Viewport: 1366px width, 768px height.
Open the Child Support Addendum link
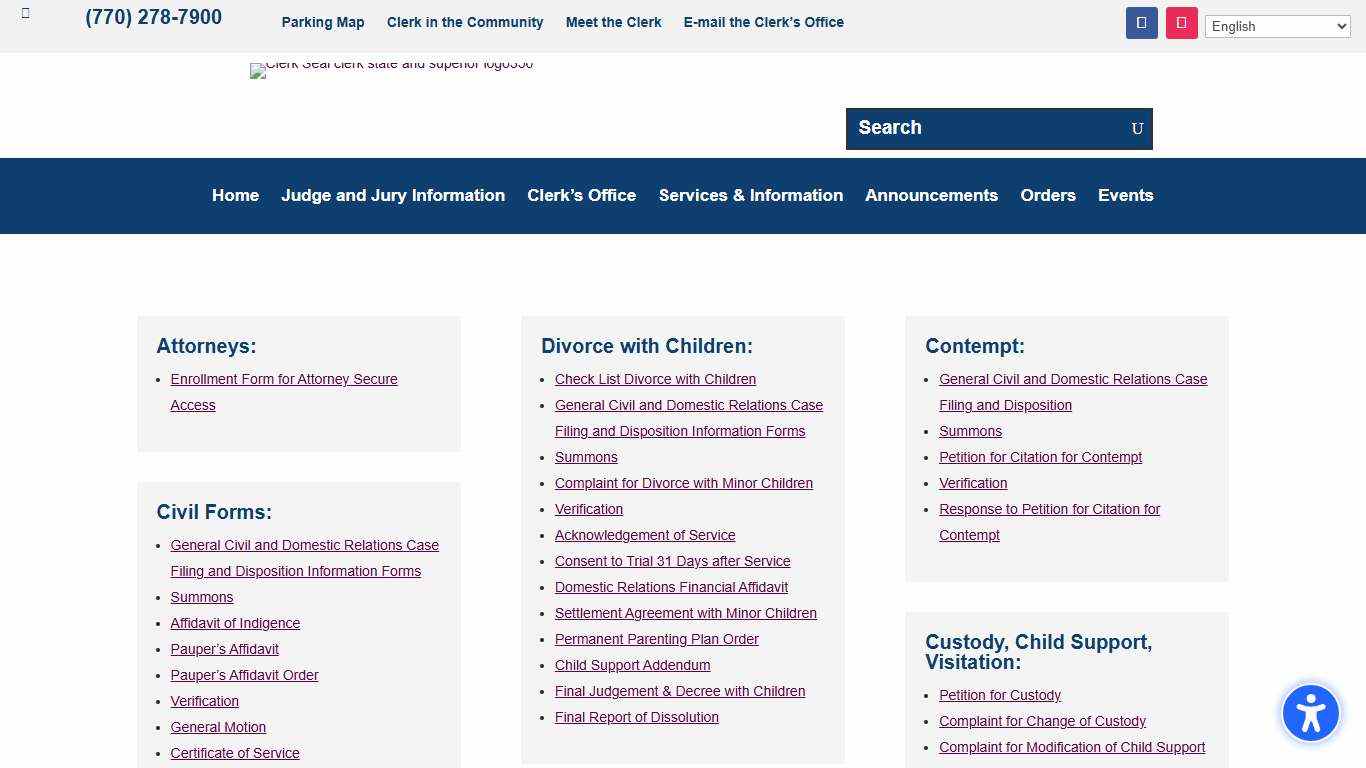632,666
